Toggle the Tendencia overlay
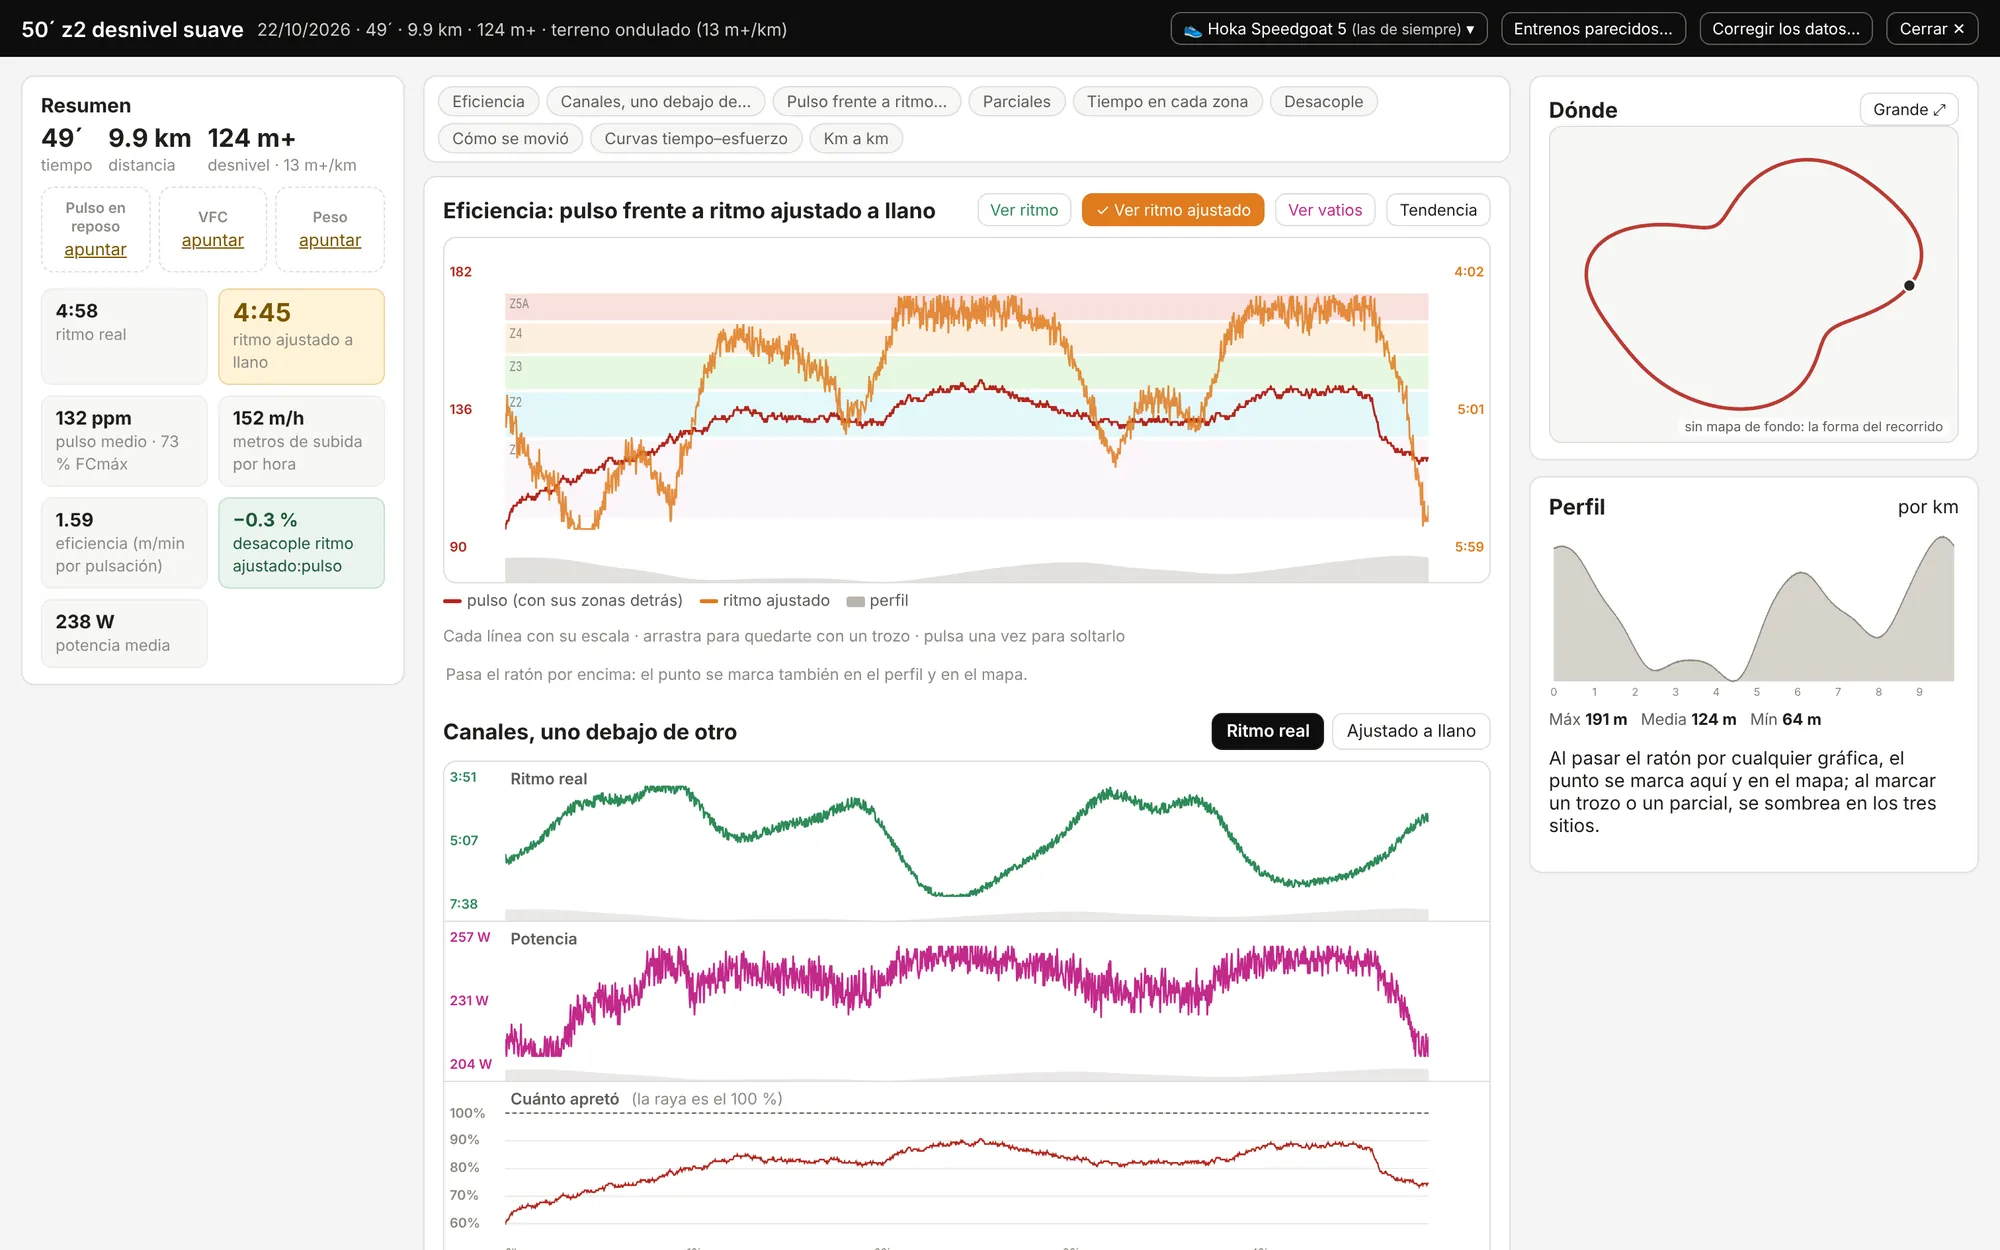The image size is (2000, 1250). 1438,210
